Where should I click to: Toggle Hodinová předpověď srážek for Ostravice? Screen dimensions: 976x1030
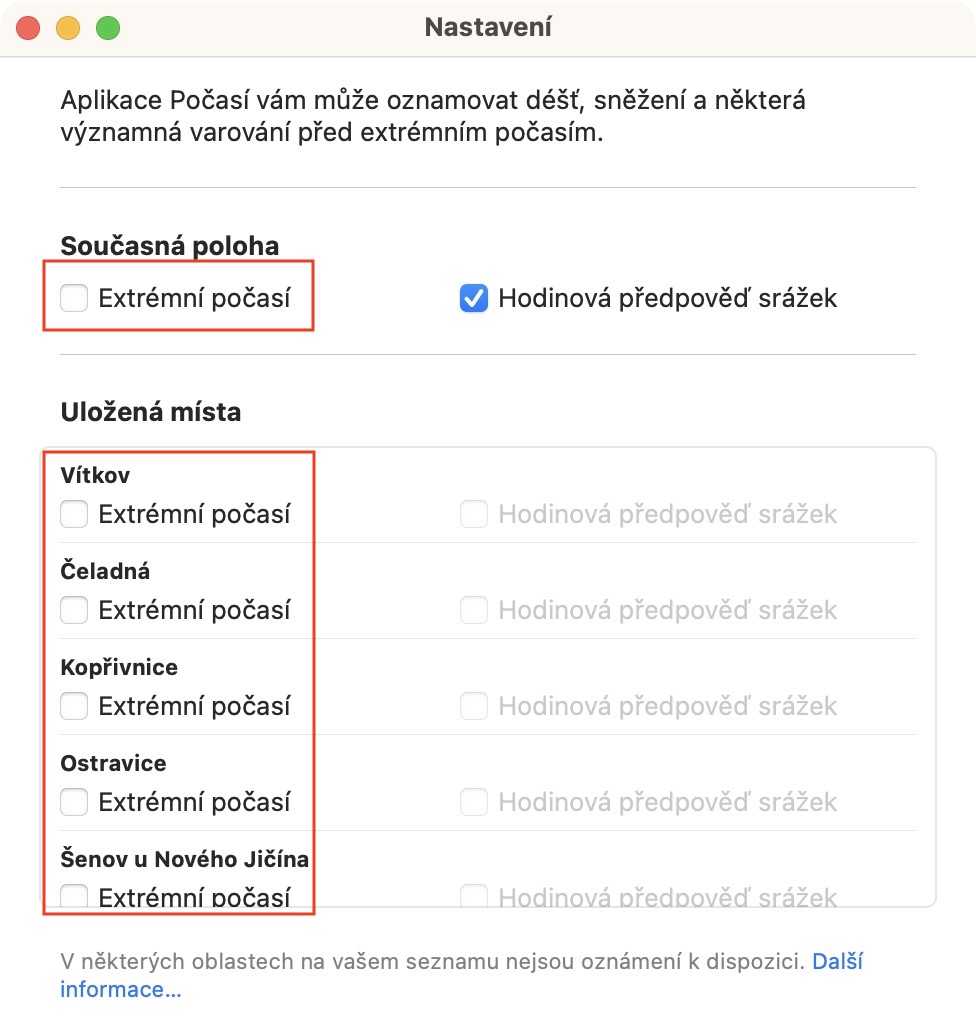pyautogui.click(x=474, y=802)
